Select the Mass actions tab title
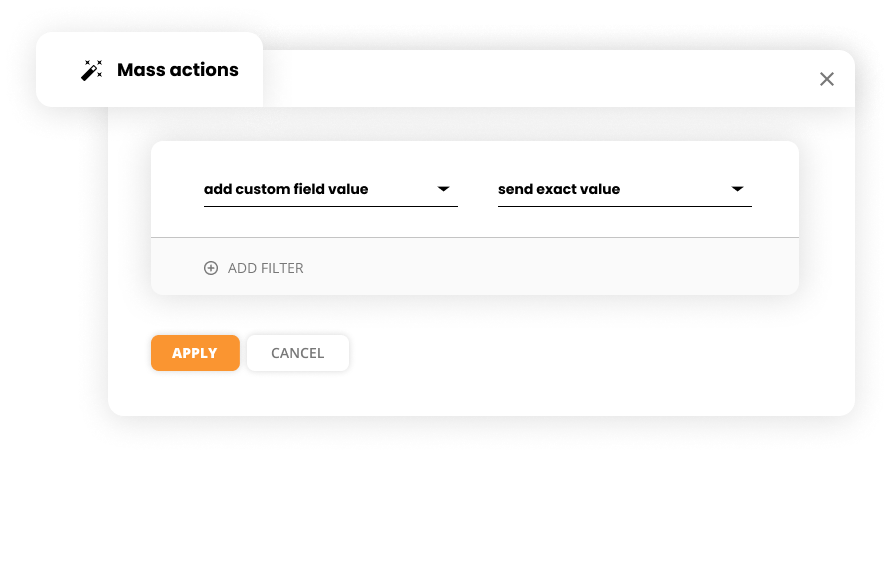891x563 pixels. 177,70
